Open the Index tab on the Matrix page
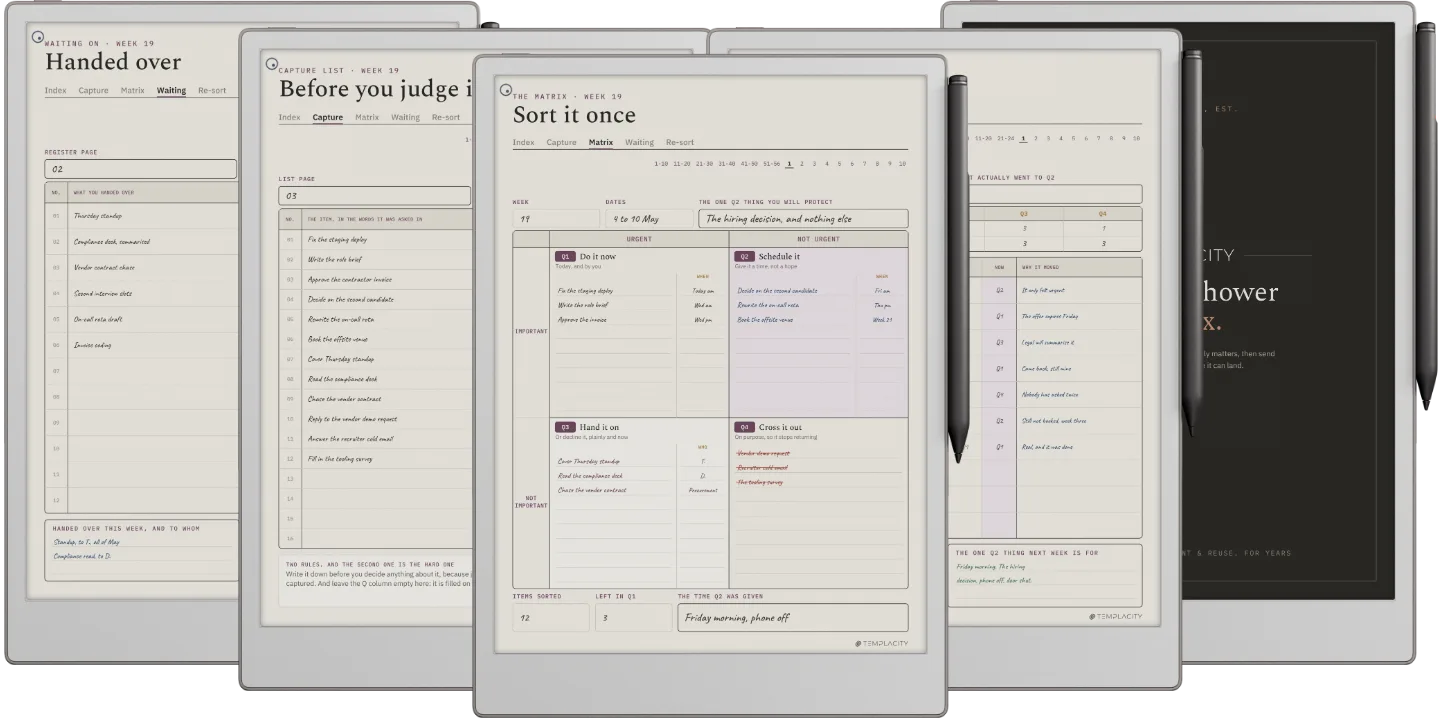Screen dimensions: 1440x718 pos(523,143)
